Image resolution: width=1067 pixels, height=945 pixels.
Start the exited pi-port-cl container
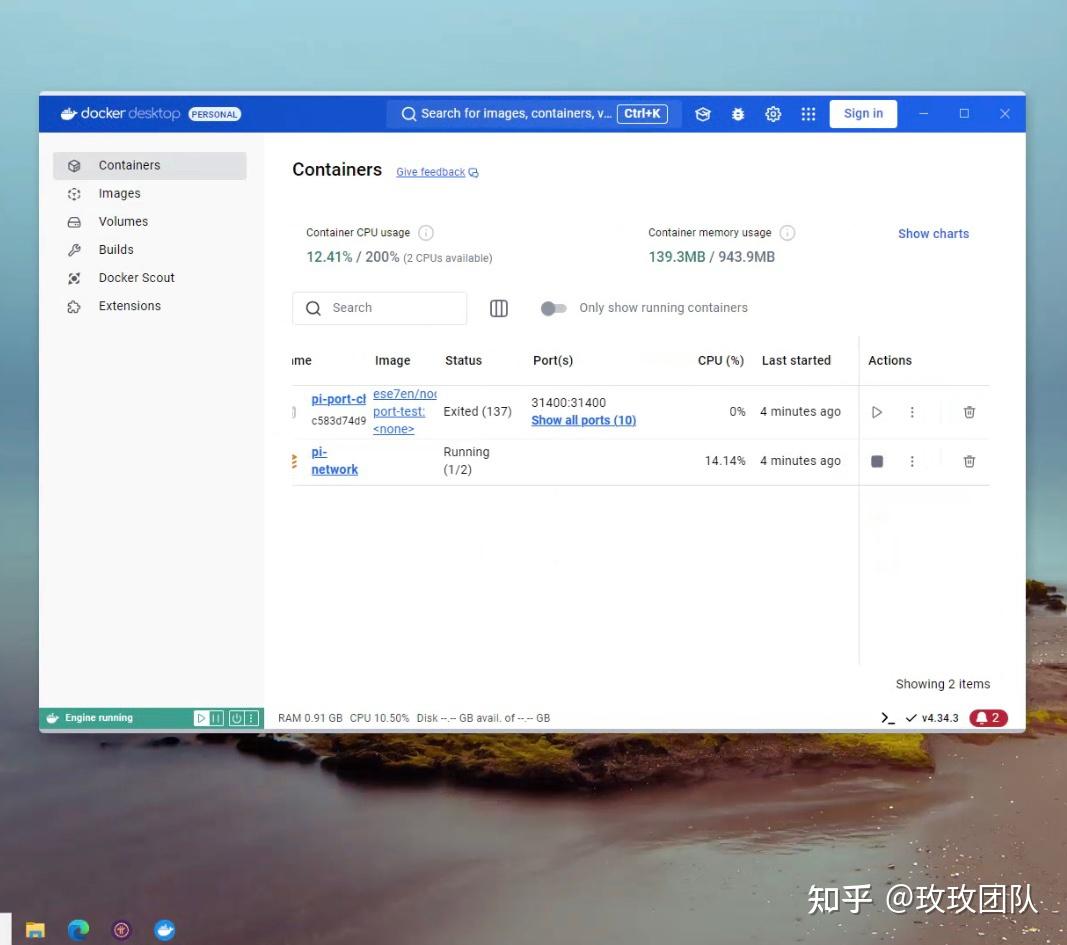point(877,411)
